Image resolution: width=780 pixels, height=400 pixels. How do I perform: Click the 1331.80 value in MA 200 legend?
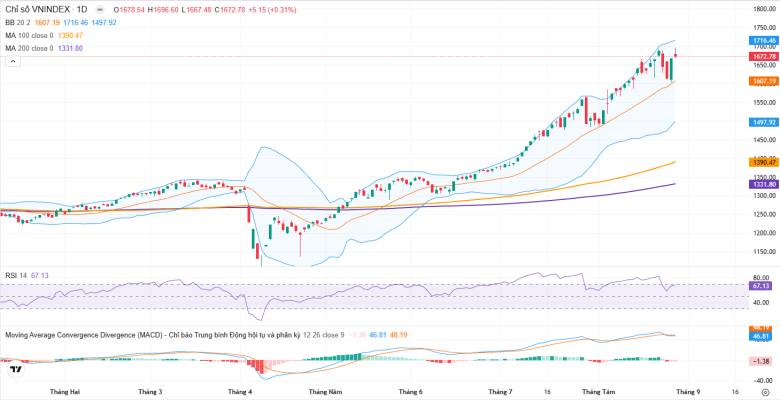(x=70, y=48)
